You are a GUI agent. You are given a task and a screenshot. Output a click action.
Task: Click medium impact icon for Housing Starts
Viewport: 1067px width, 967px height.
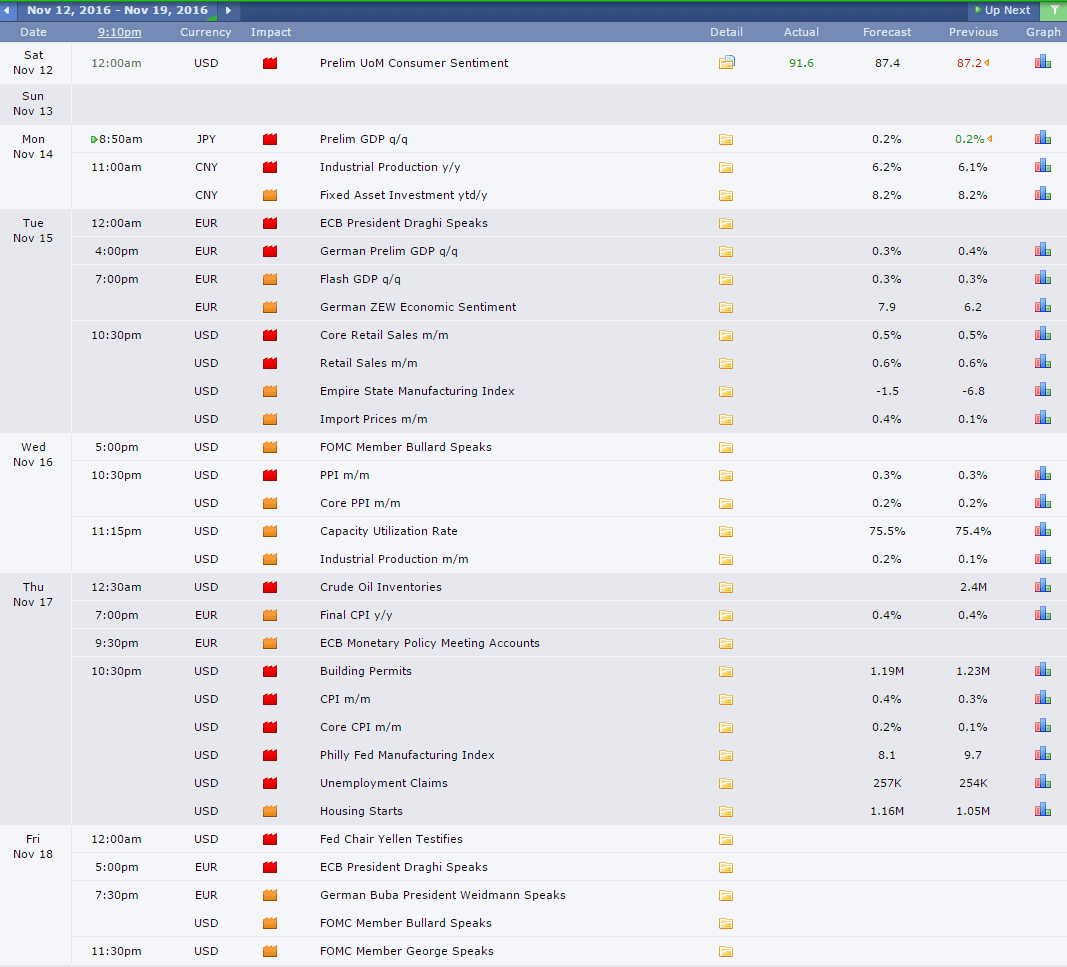tap(270, 811)
